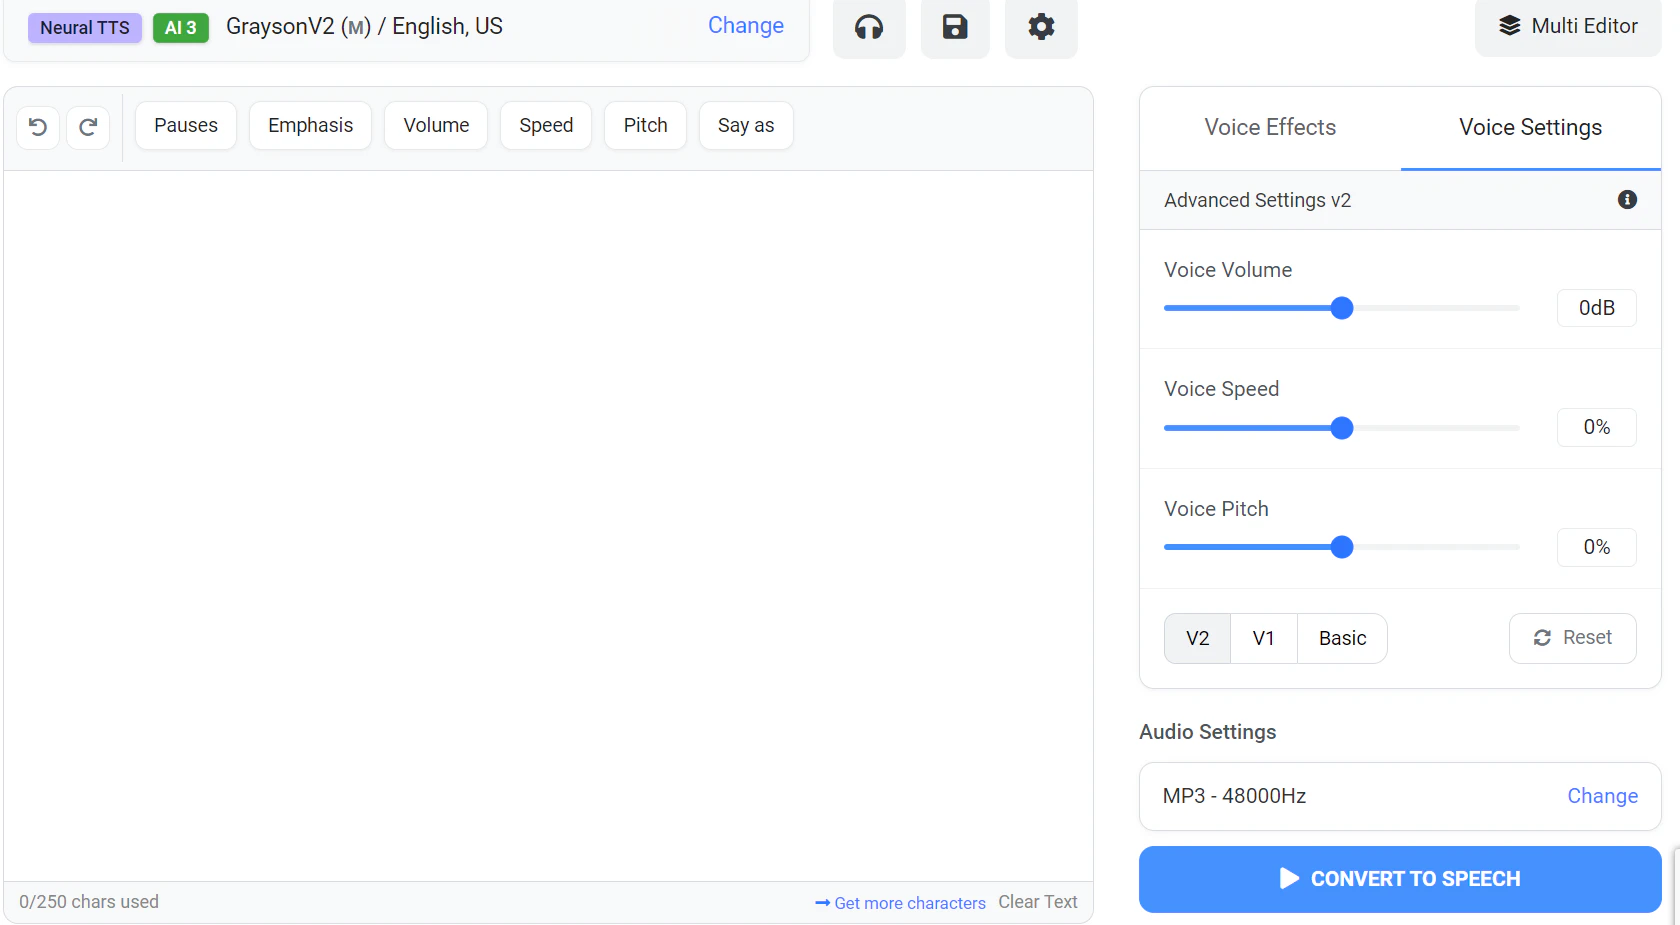Open the Say as options
The image size is (1680, 925).
(746, 125)
